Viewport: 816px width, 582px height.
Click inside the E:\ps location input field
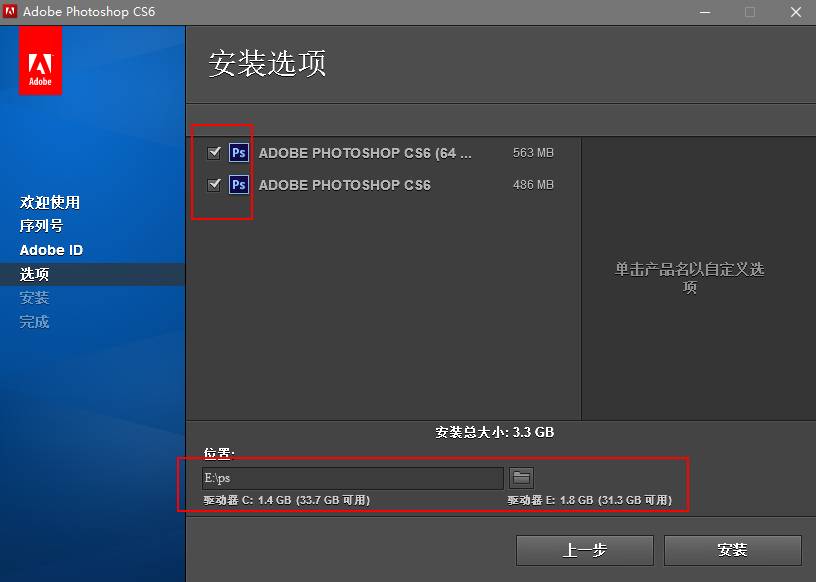point(350,477)
